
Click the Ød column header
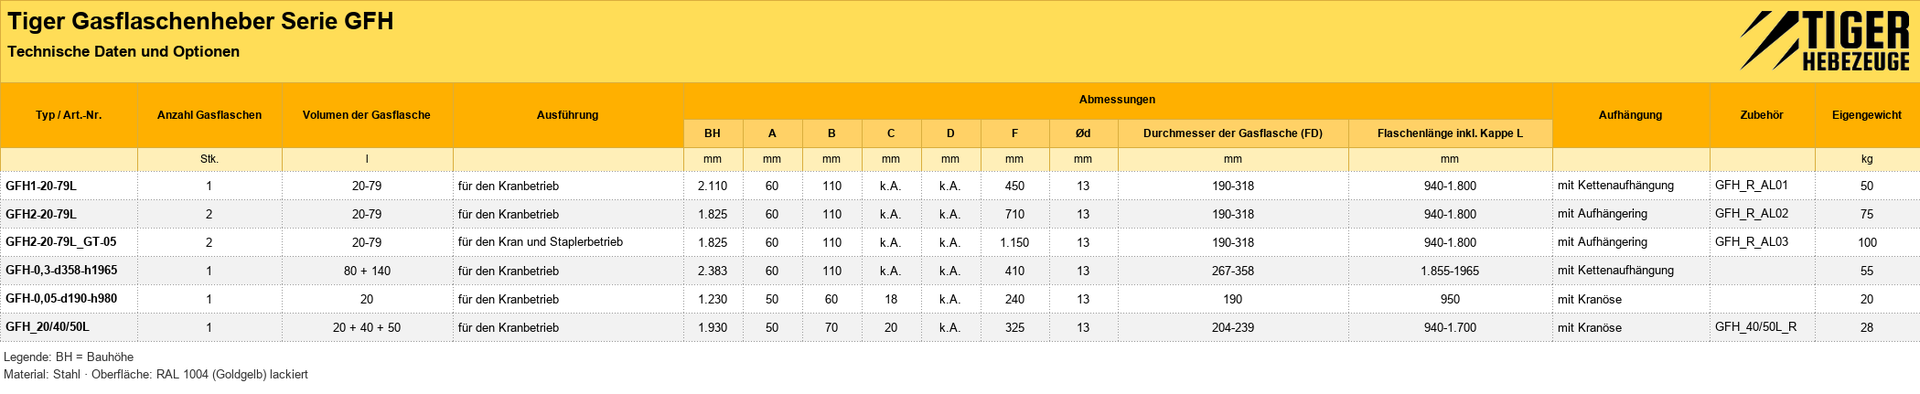point(1082,133)
